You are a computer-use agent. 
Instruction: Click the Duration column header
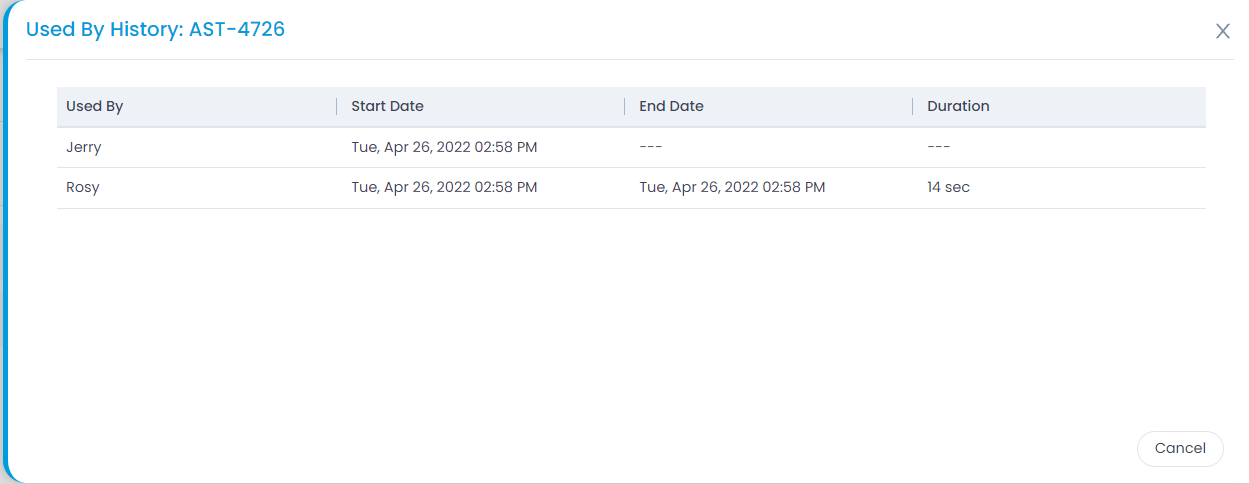click(x=958, y=106)
